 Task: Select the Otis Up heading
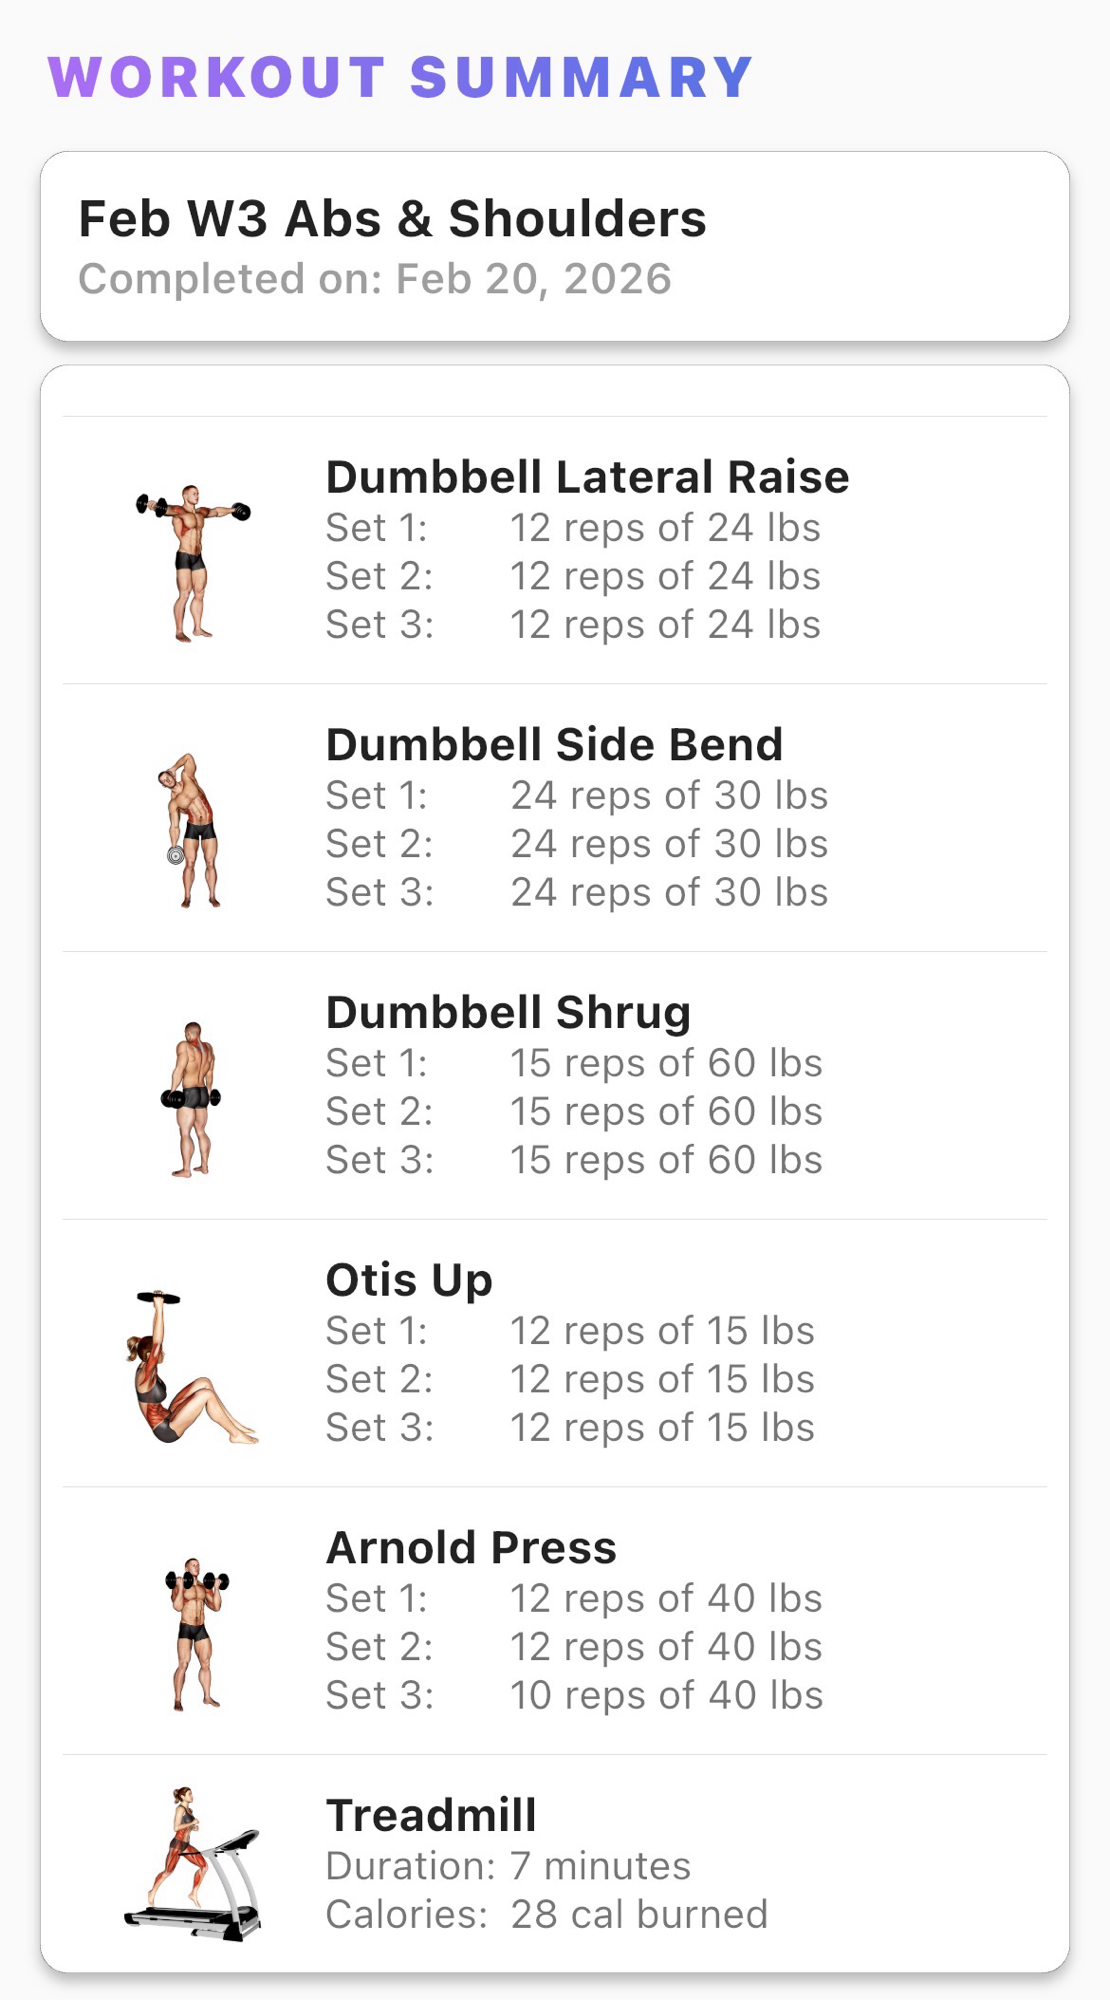[409, 1280]
